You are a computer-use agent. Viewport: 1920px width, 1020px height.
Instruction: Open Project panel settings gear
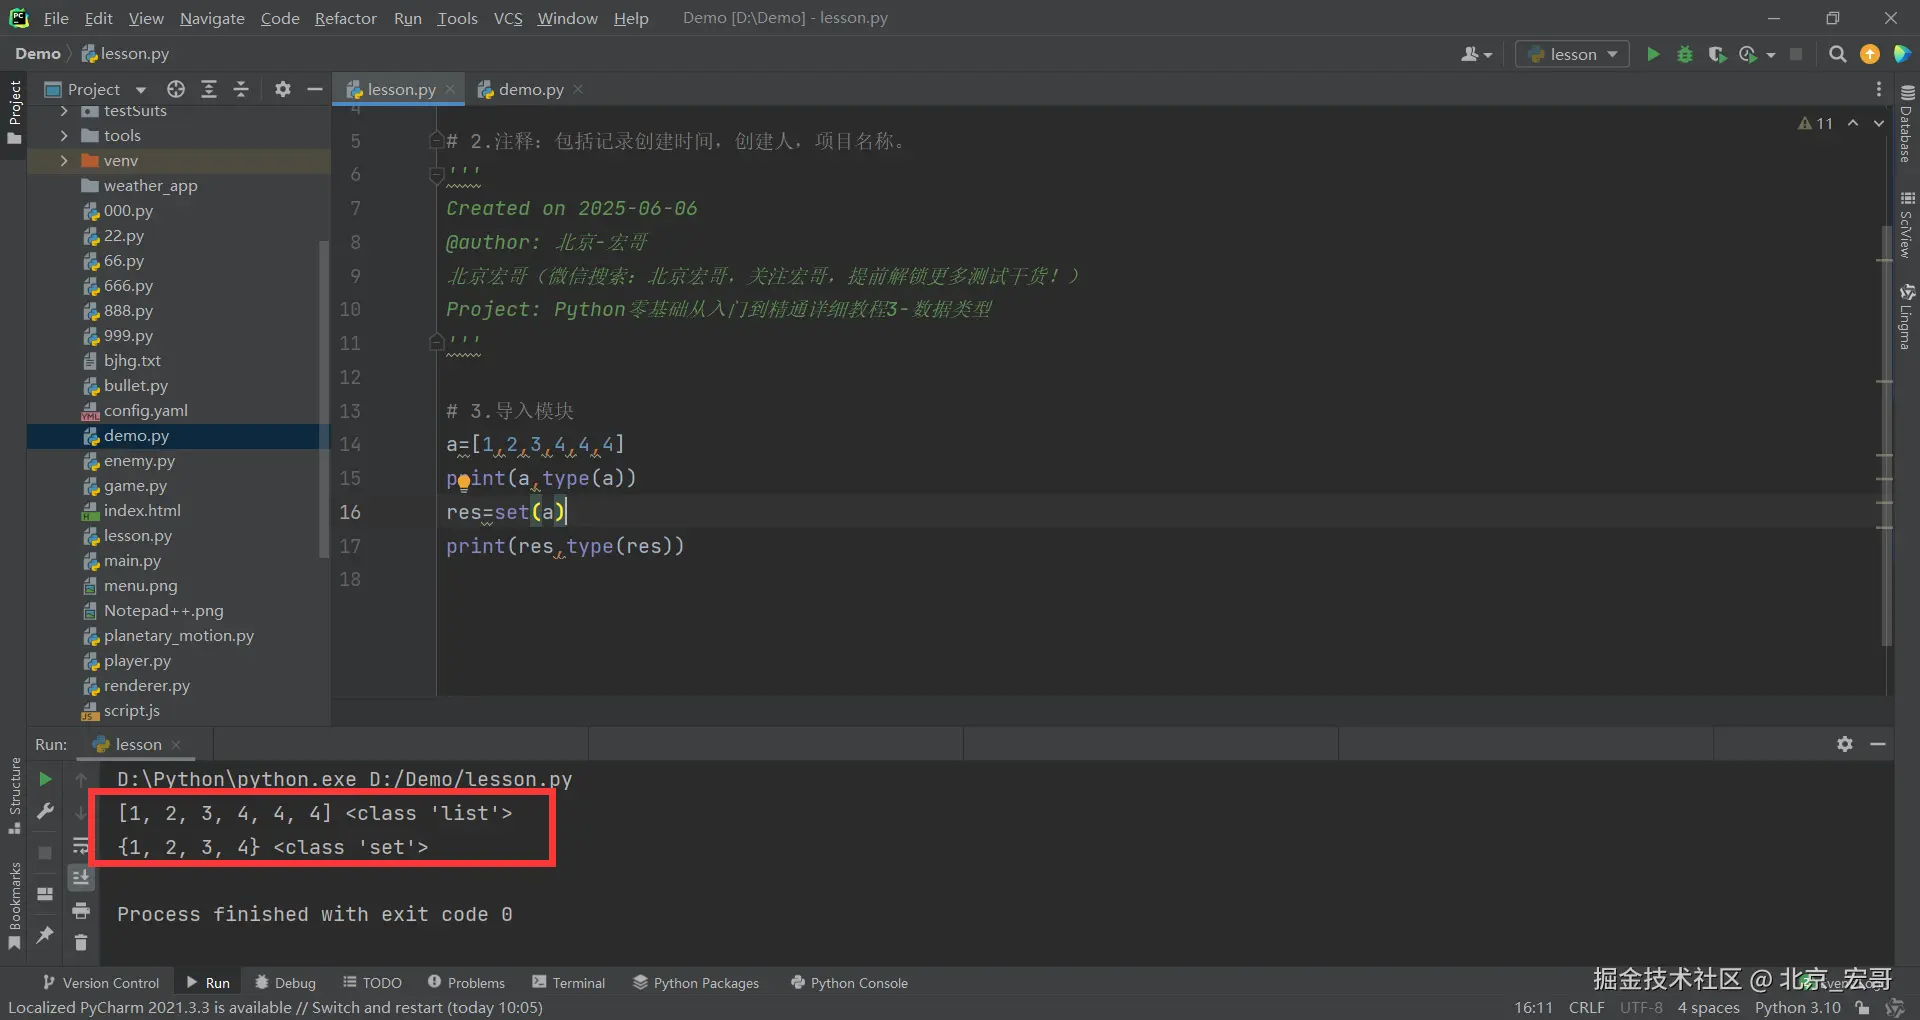[x=282, y=89]
